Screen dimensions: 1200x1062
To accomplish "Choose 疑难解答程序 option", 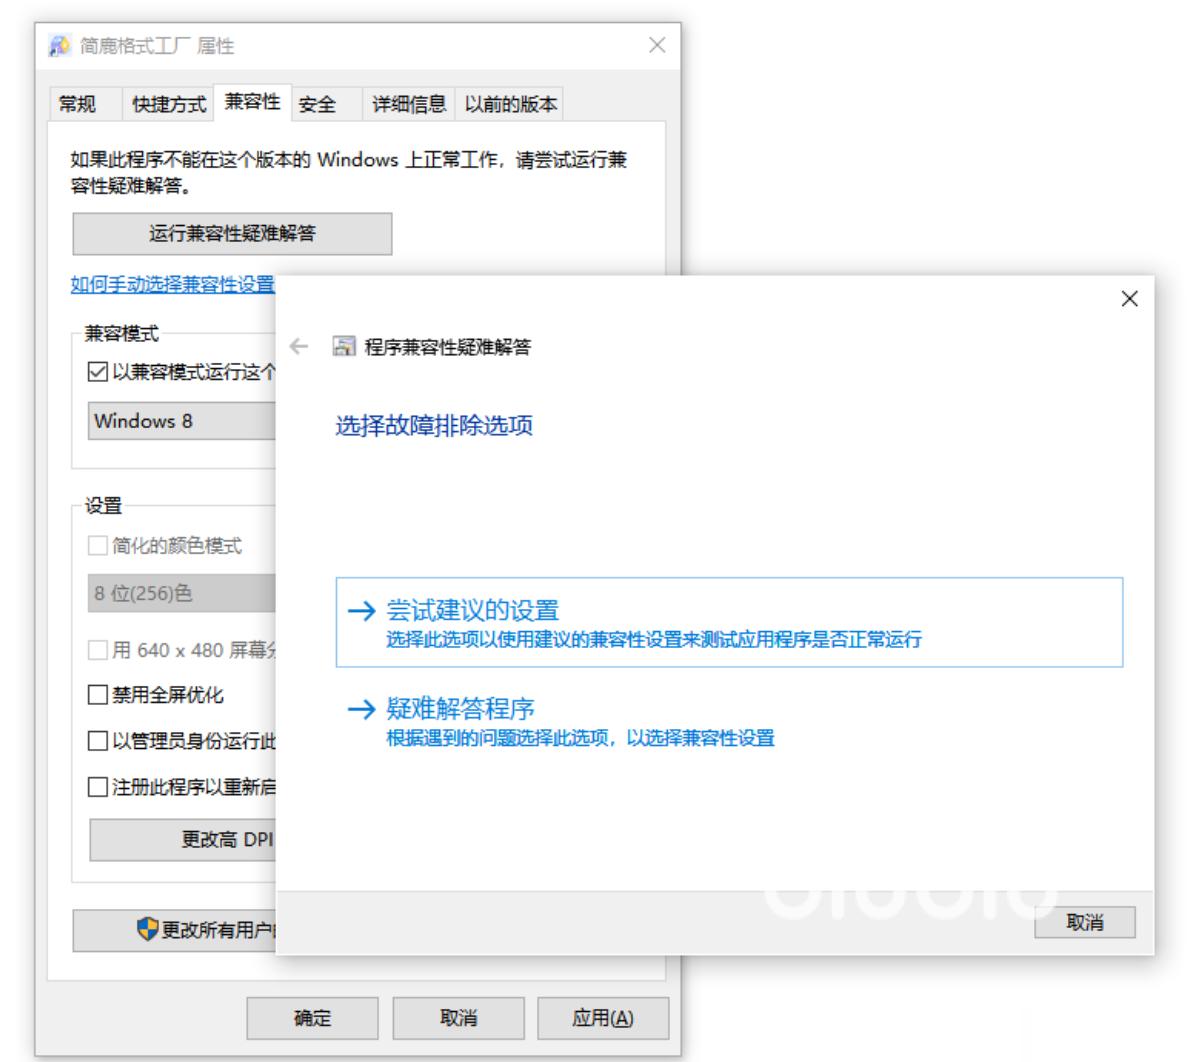I will [729, 722].
